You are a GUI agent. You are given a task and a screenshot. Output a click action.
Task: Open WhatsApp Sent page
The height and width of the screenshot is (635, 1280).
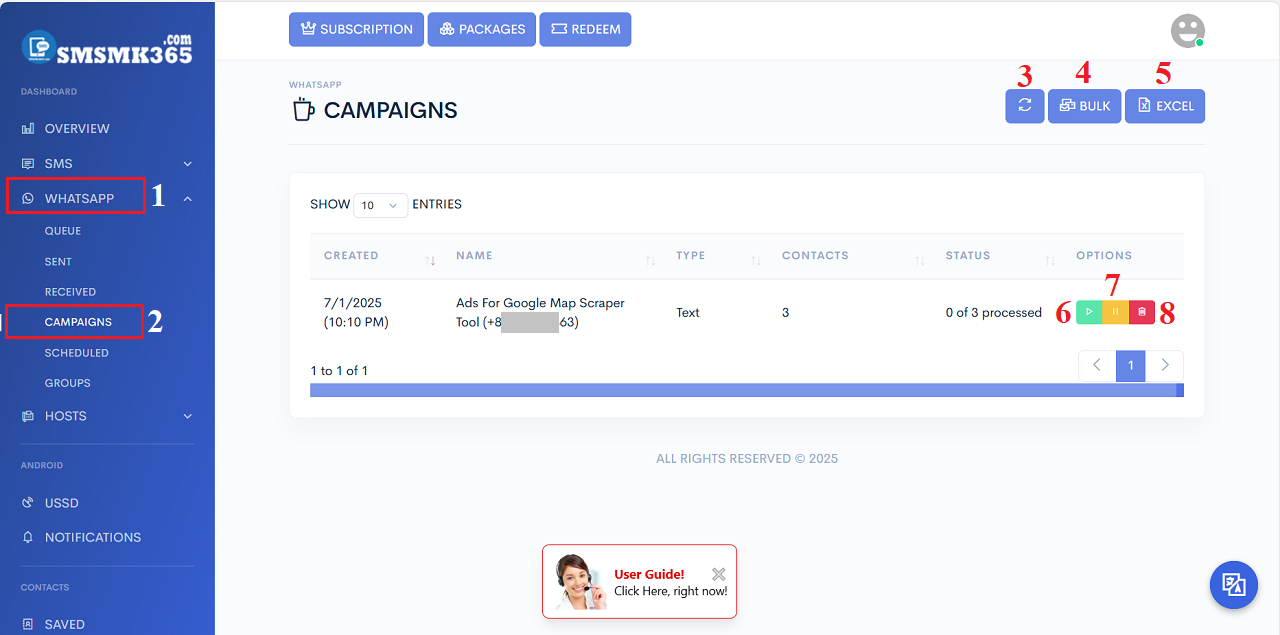58,261
